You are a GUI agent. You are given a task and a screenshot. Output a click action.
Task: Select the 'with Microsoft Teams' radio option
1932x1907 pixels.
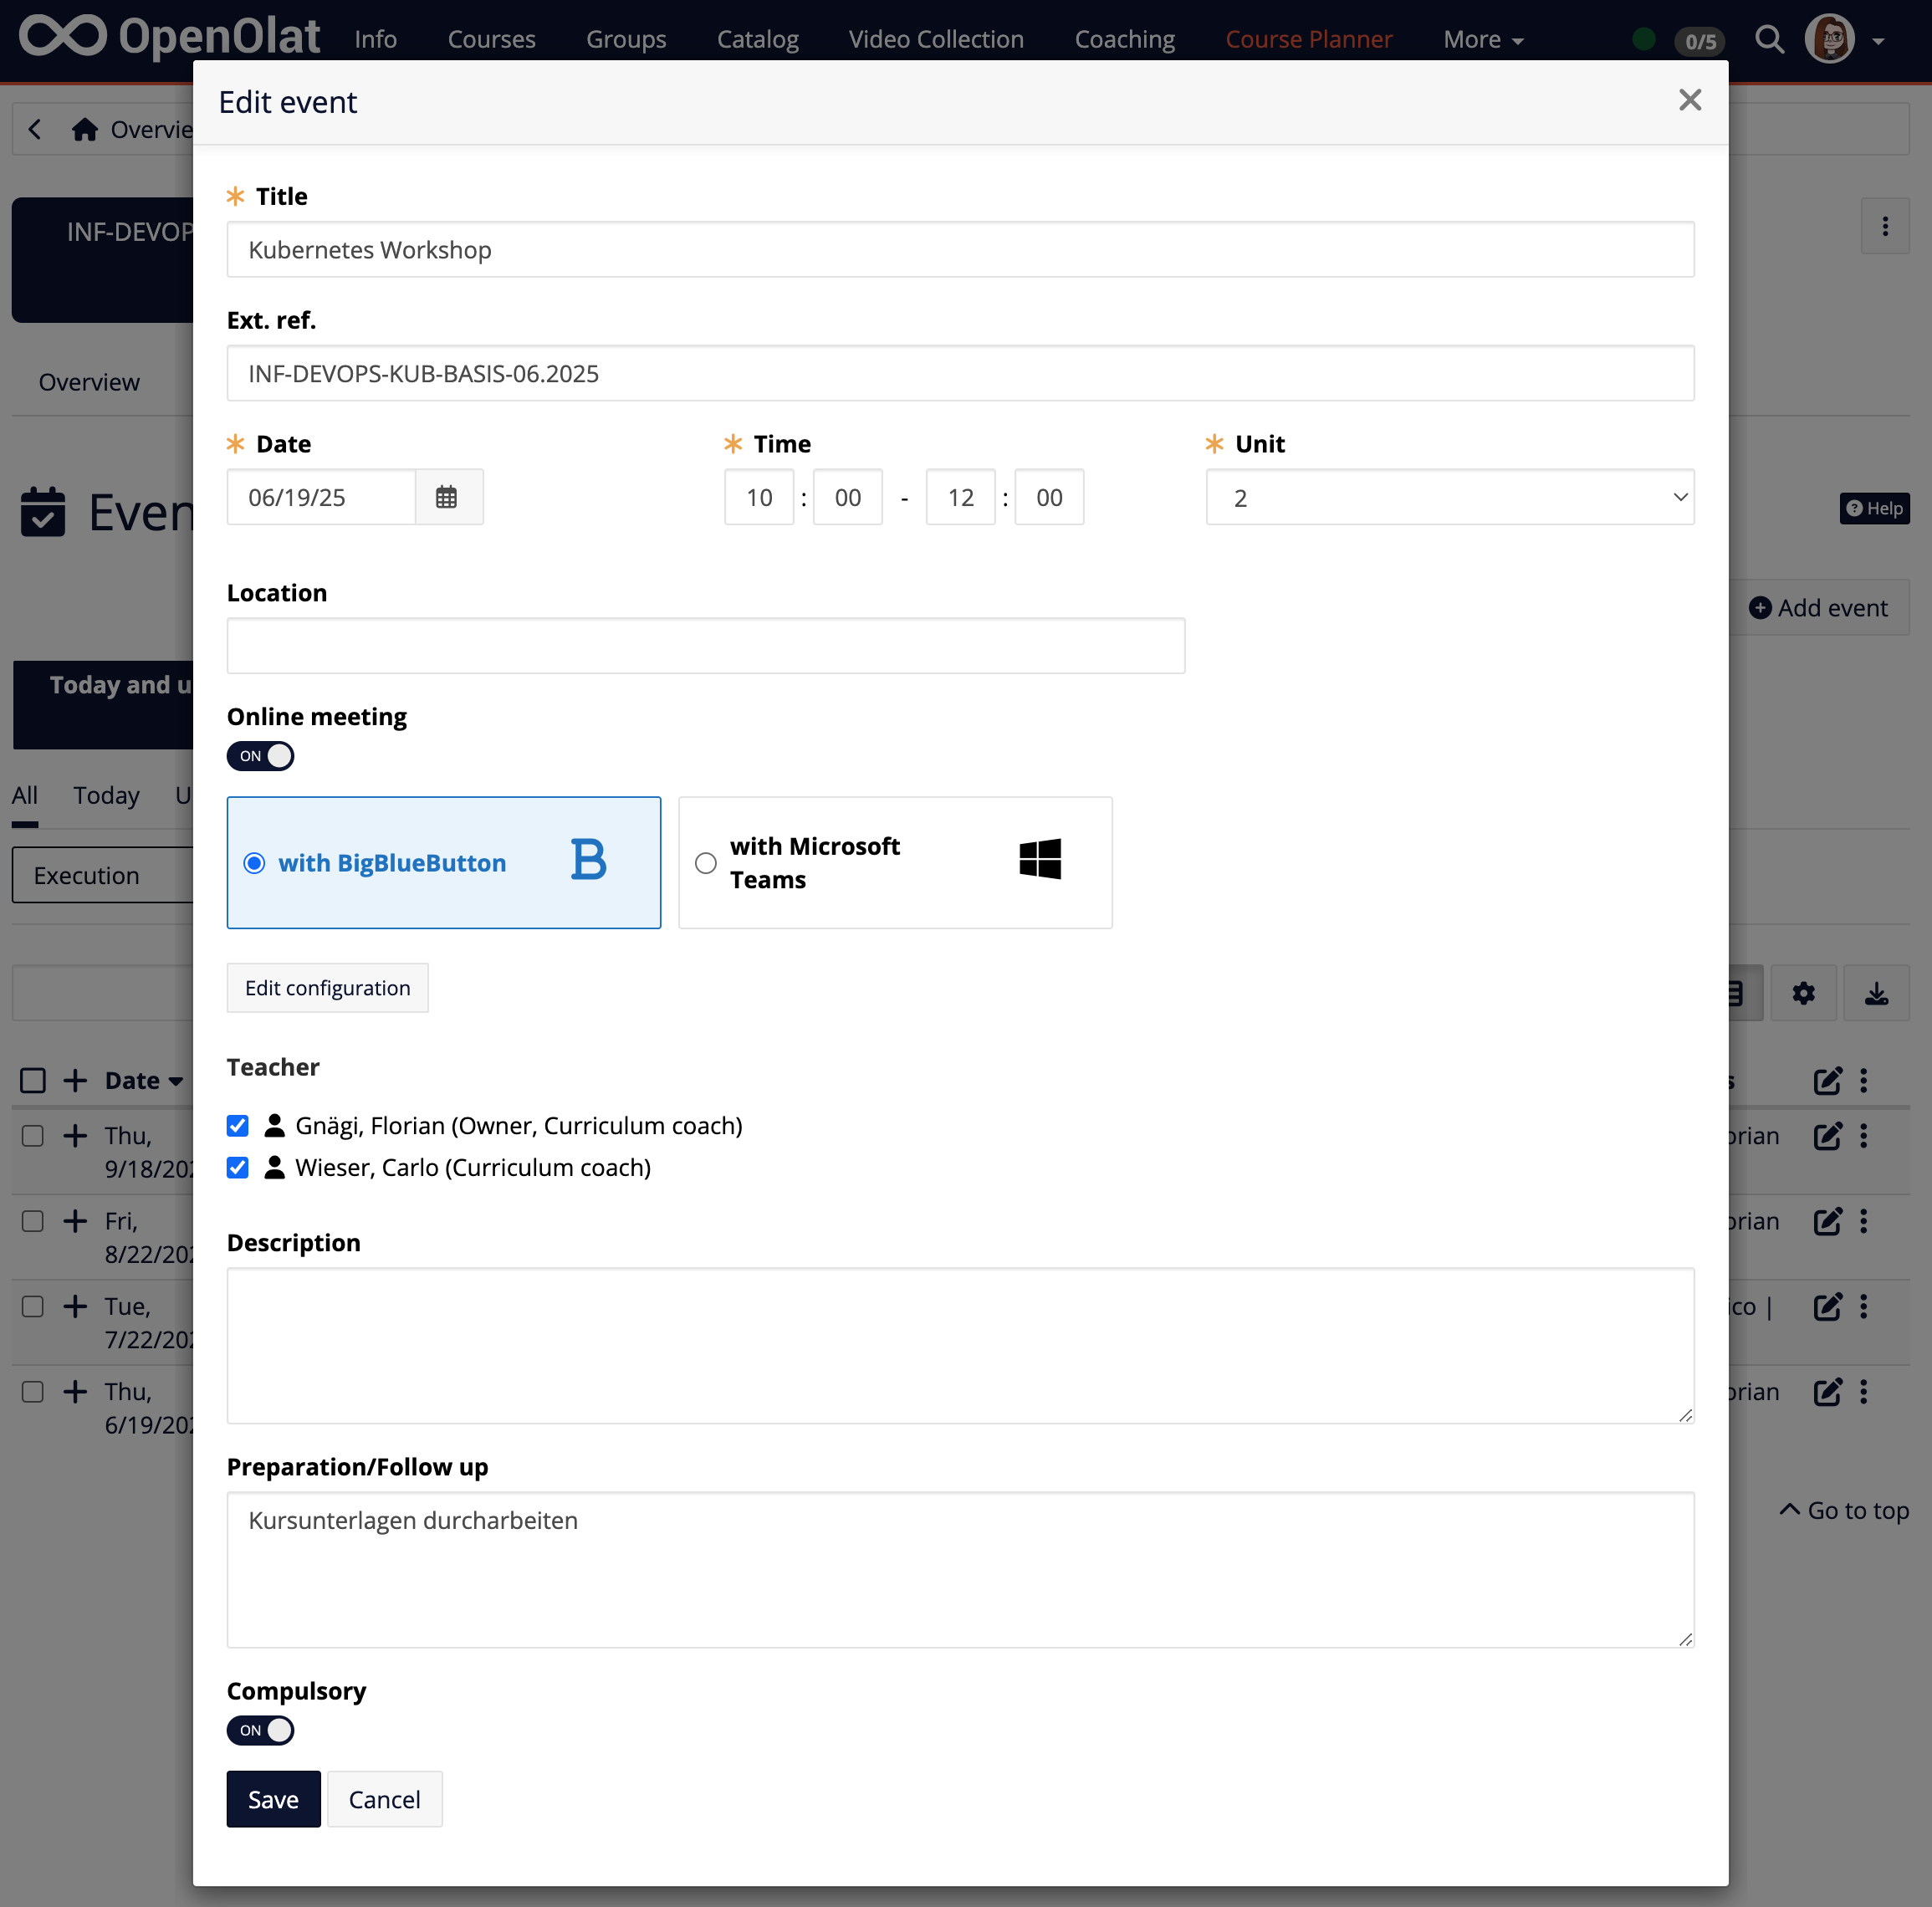pyautogui.click(x=705, y=862)
